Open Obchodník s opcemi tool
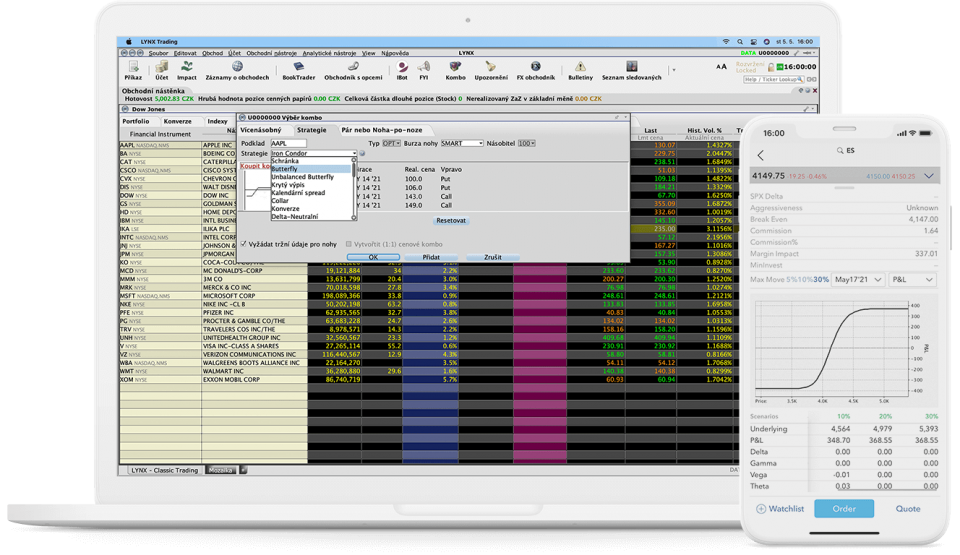960x555 pixels. [x=353, y=70]
